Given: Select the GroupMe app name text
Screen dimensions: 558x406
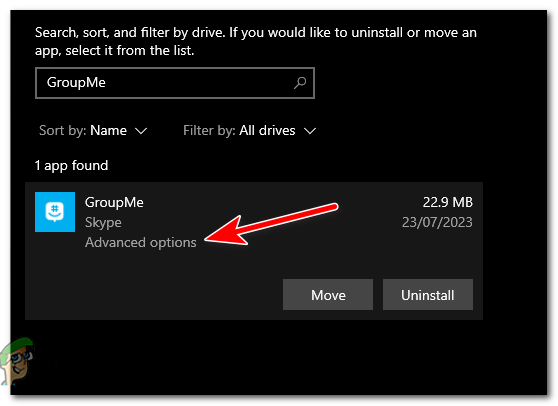Looking at the screenshot, I should 114,202.
